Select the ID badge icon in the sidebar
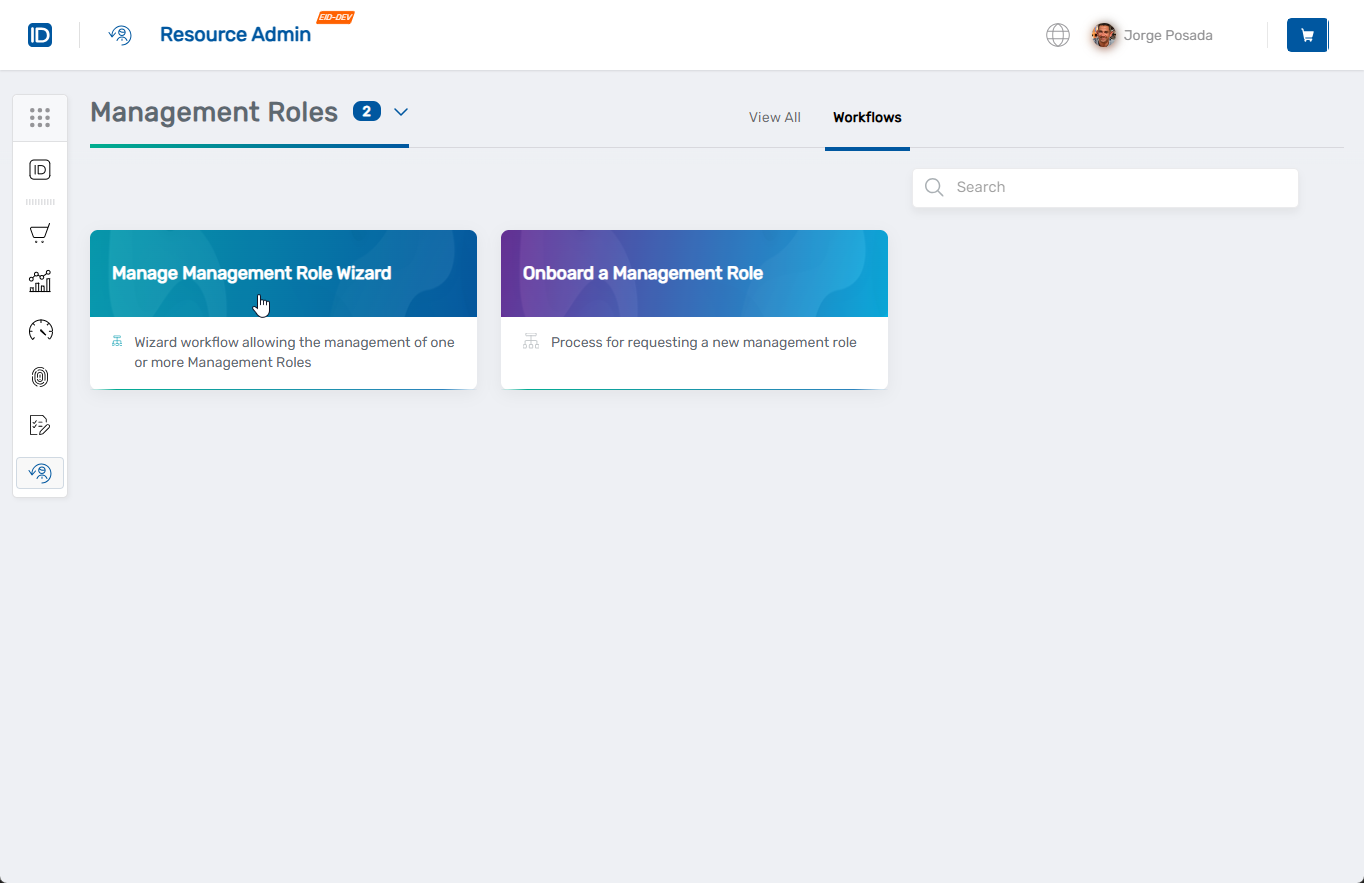1364x883 pixels. tap(40, 169)
